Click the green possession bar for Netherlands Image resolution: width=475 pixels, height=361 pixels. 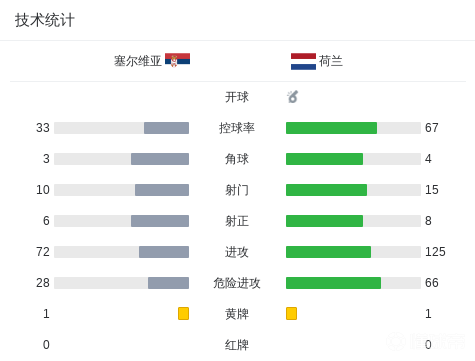331,128
